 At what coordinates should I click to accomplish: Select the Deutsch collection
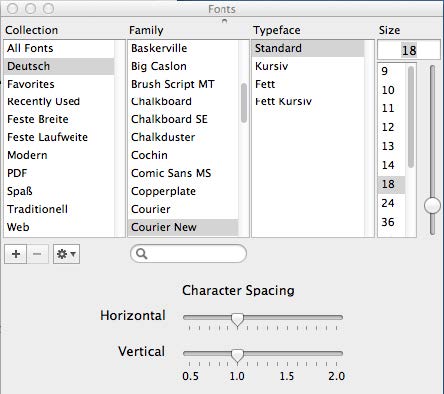(59, 66)
